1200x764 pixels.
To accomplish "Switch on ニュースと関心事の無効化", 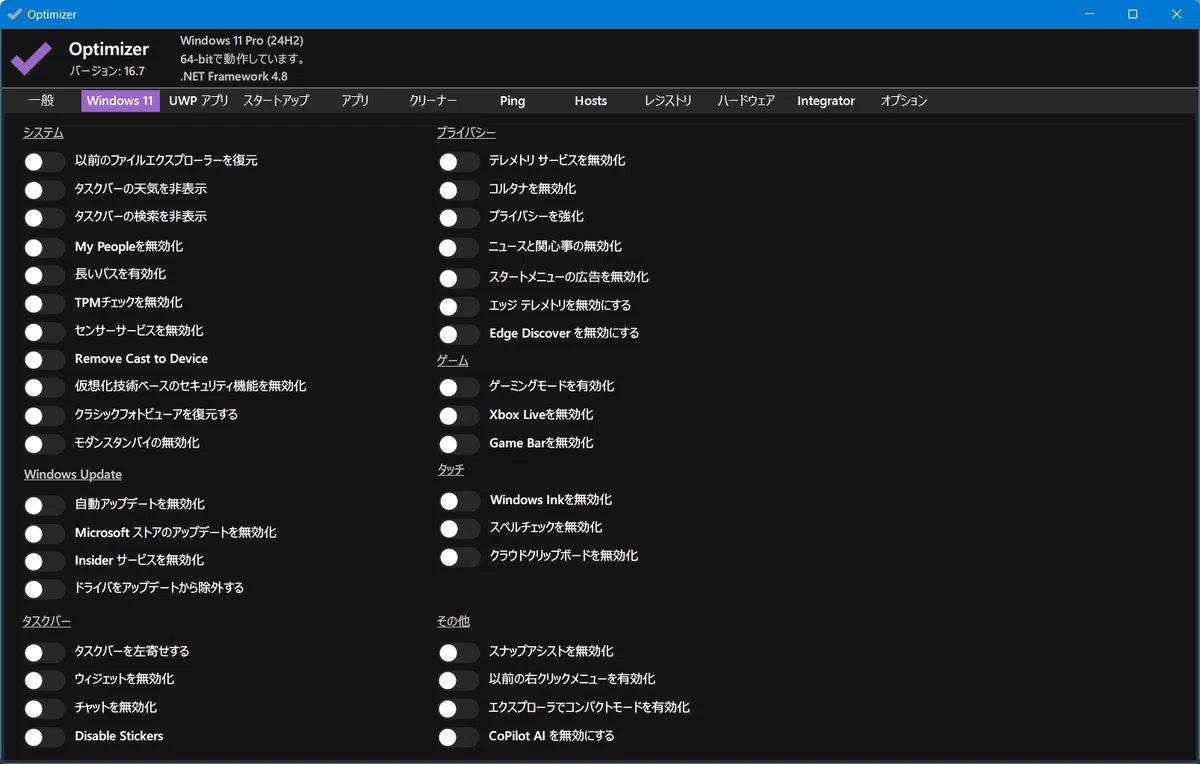I will point(459,247).
